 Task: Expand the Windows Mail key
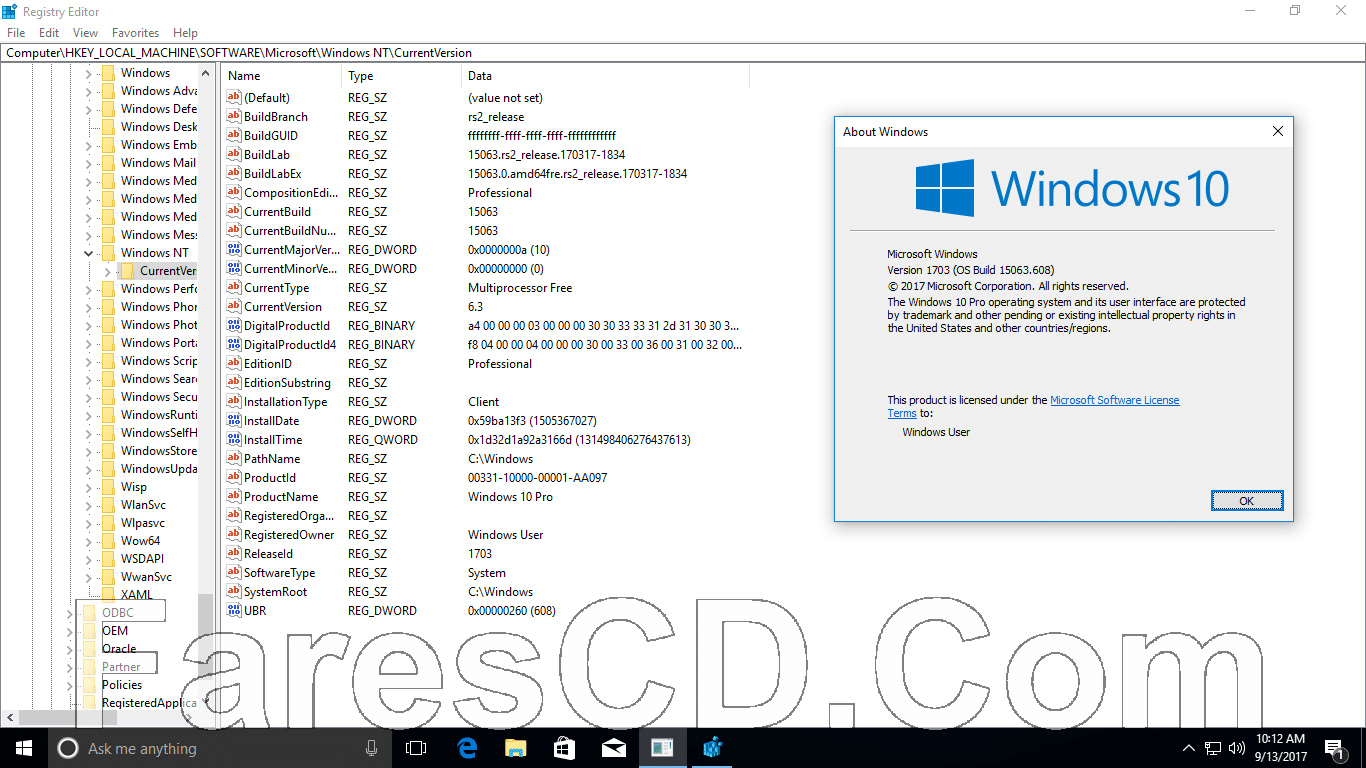point(88,163)
